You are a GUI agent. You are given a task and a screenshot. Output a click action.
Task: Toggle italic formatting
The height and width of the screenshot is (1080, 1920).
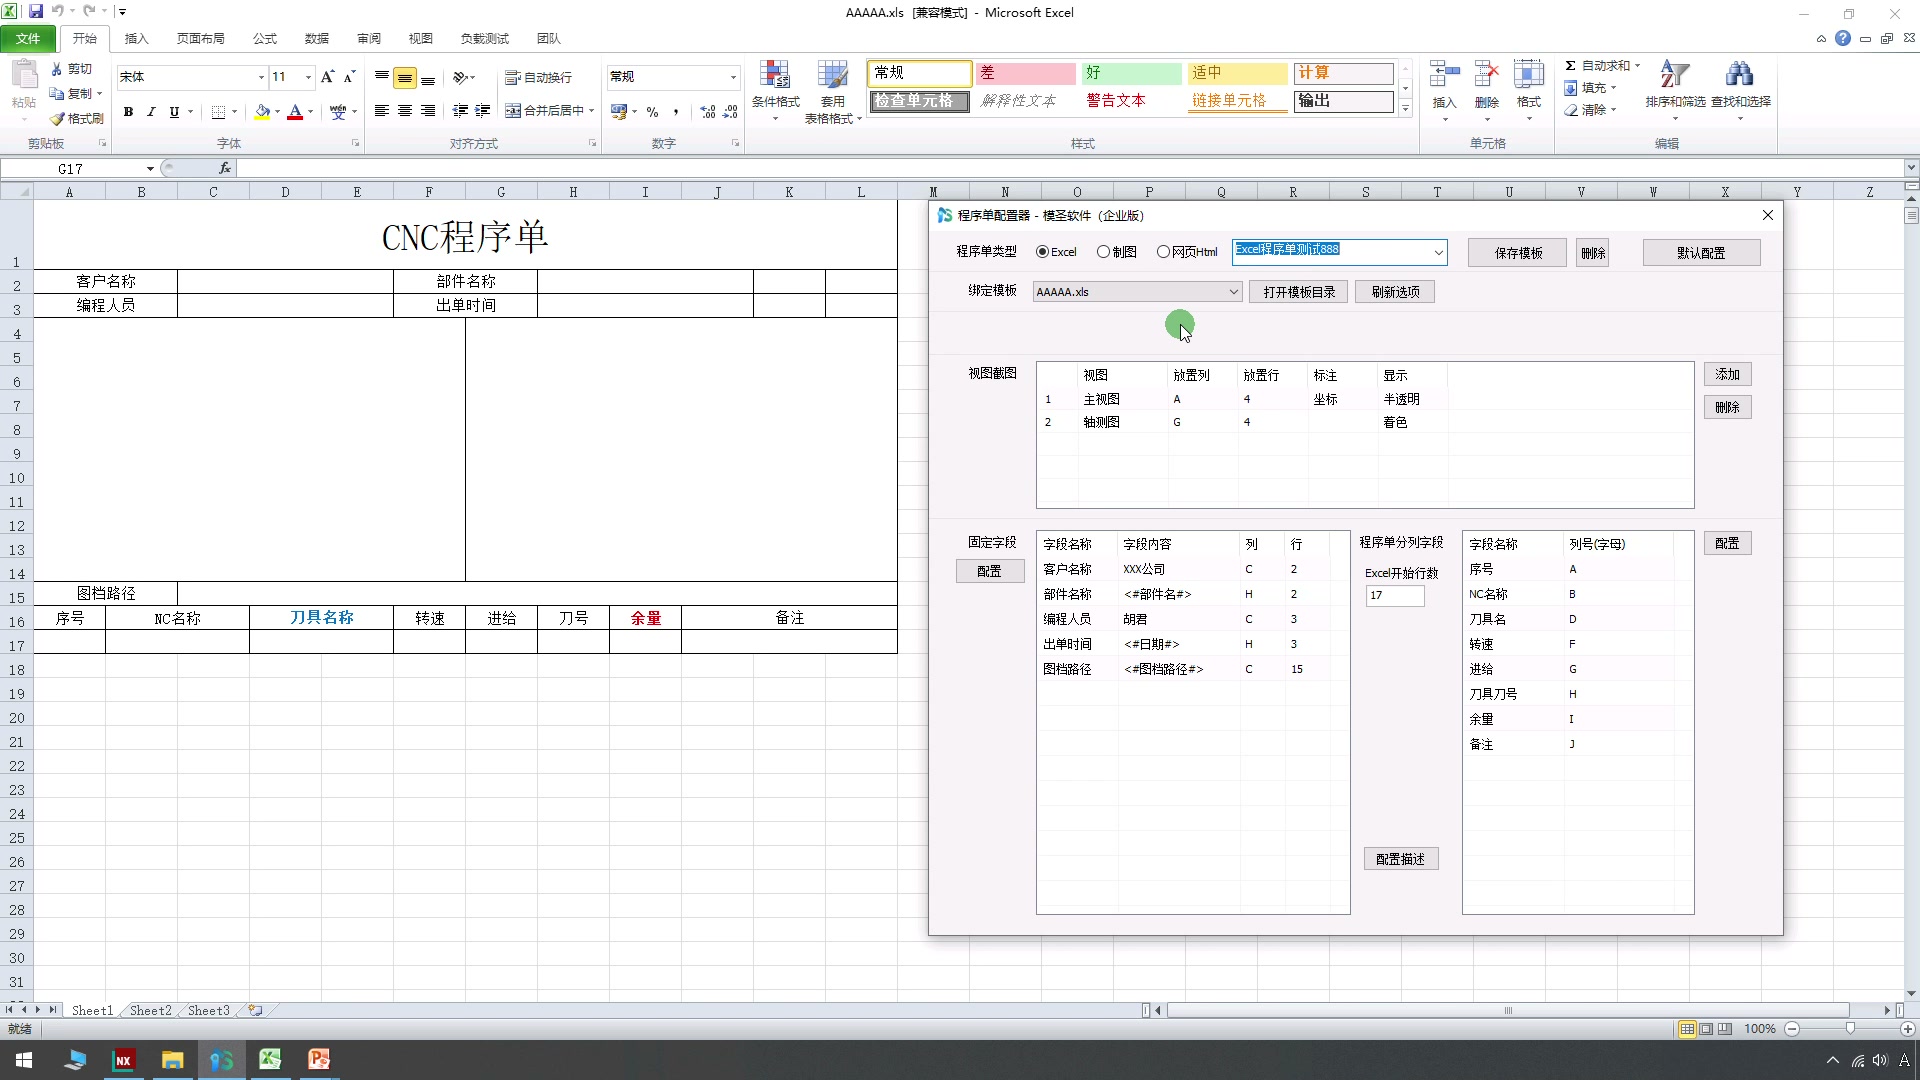click(151, 112)
